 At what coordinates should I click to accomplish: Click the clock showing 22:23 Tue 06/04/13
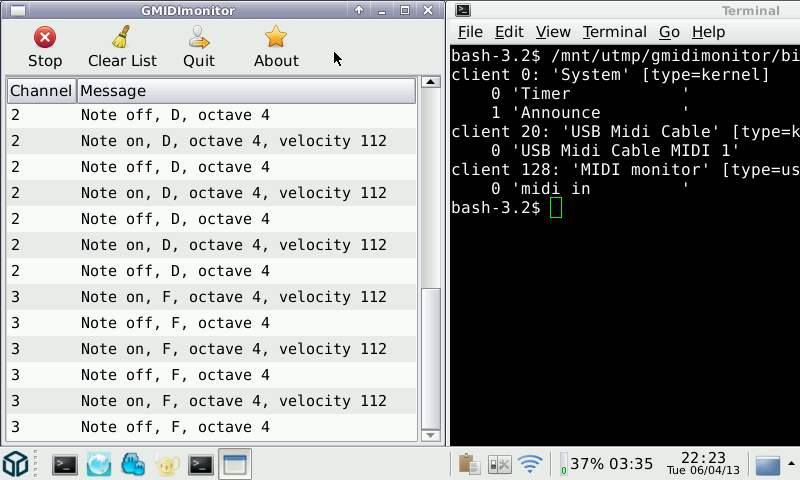pos(703,464)
